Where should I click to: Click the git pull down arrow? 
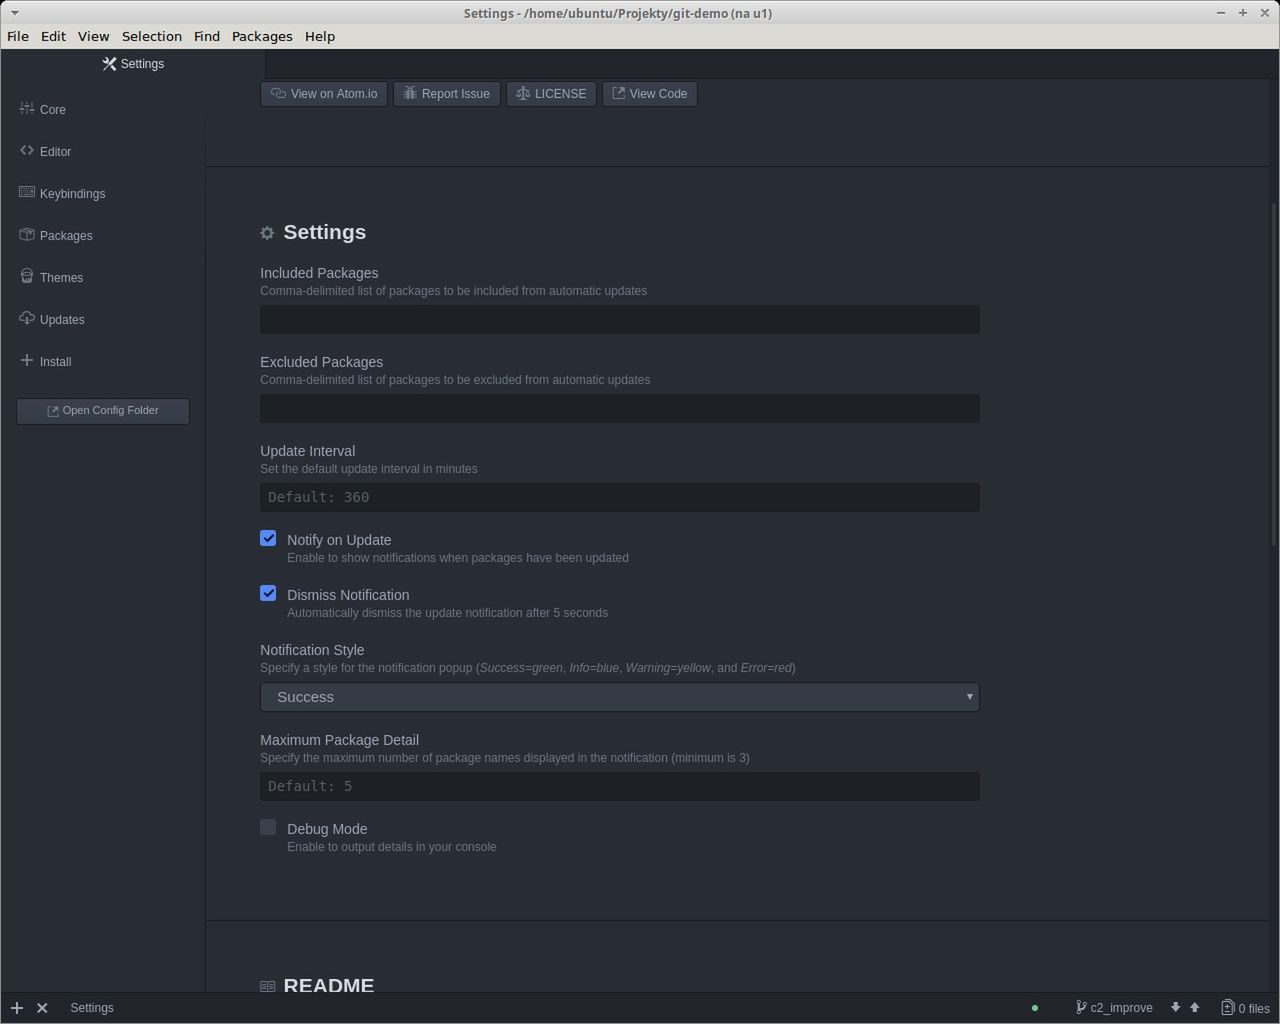(1175, 1008)
